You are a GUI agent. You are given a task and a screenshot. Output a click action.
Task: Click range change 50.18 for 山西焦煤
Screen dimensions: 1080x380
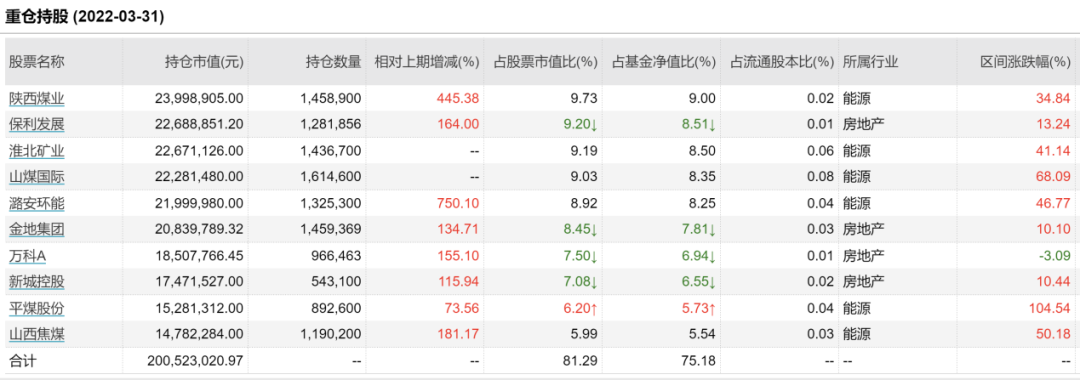1053,334
